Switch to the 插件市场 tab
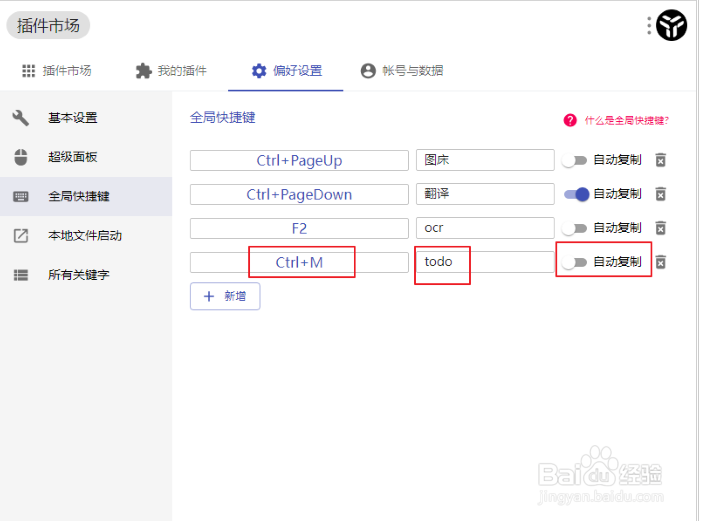 (57, 71)
